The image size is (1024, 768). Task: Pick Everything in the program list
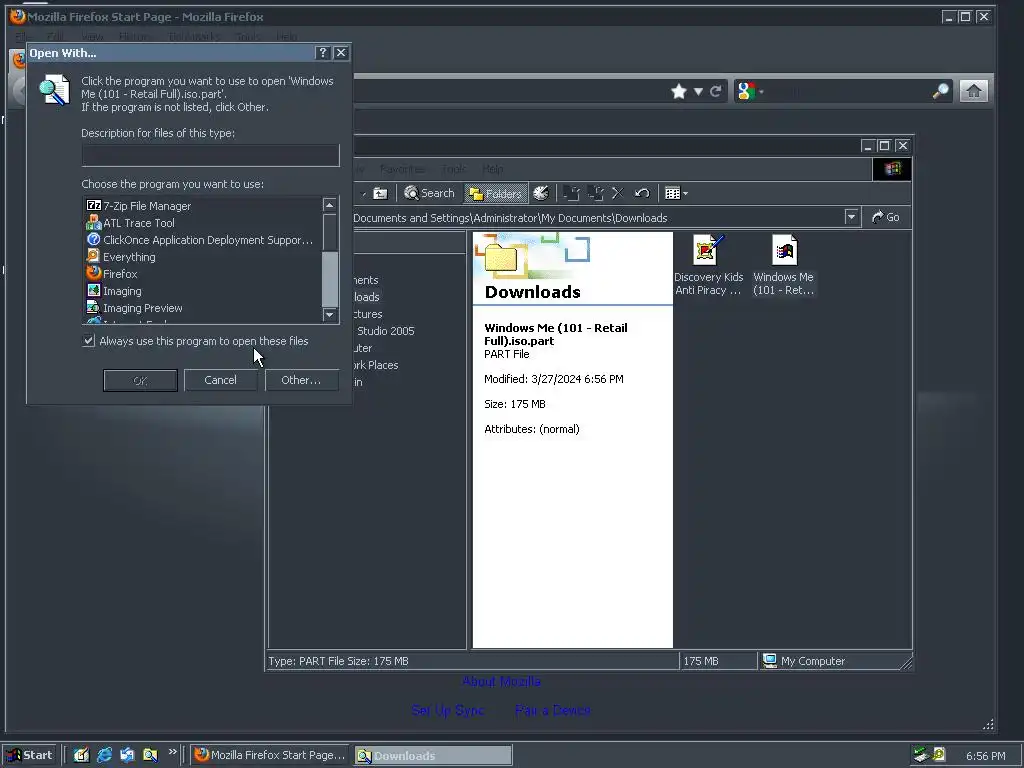pos(121,257)
